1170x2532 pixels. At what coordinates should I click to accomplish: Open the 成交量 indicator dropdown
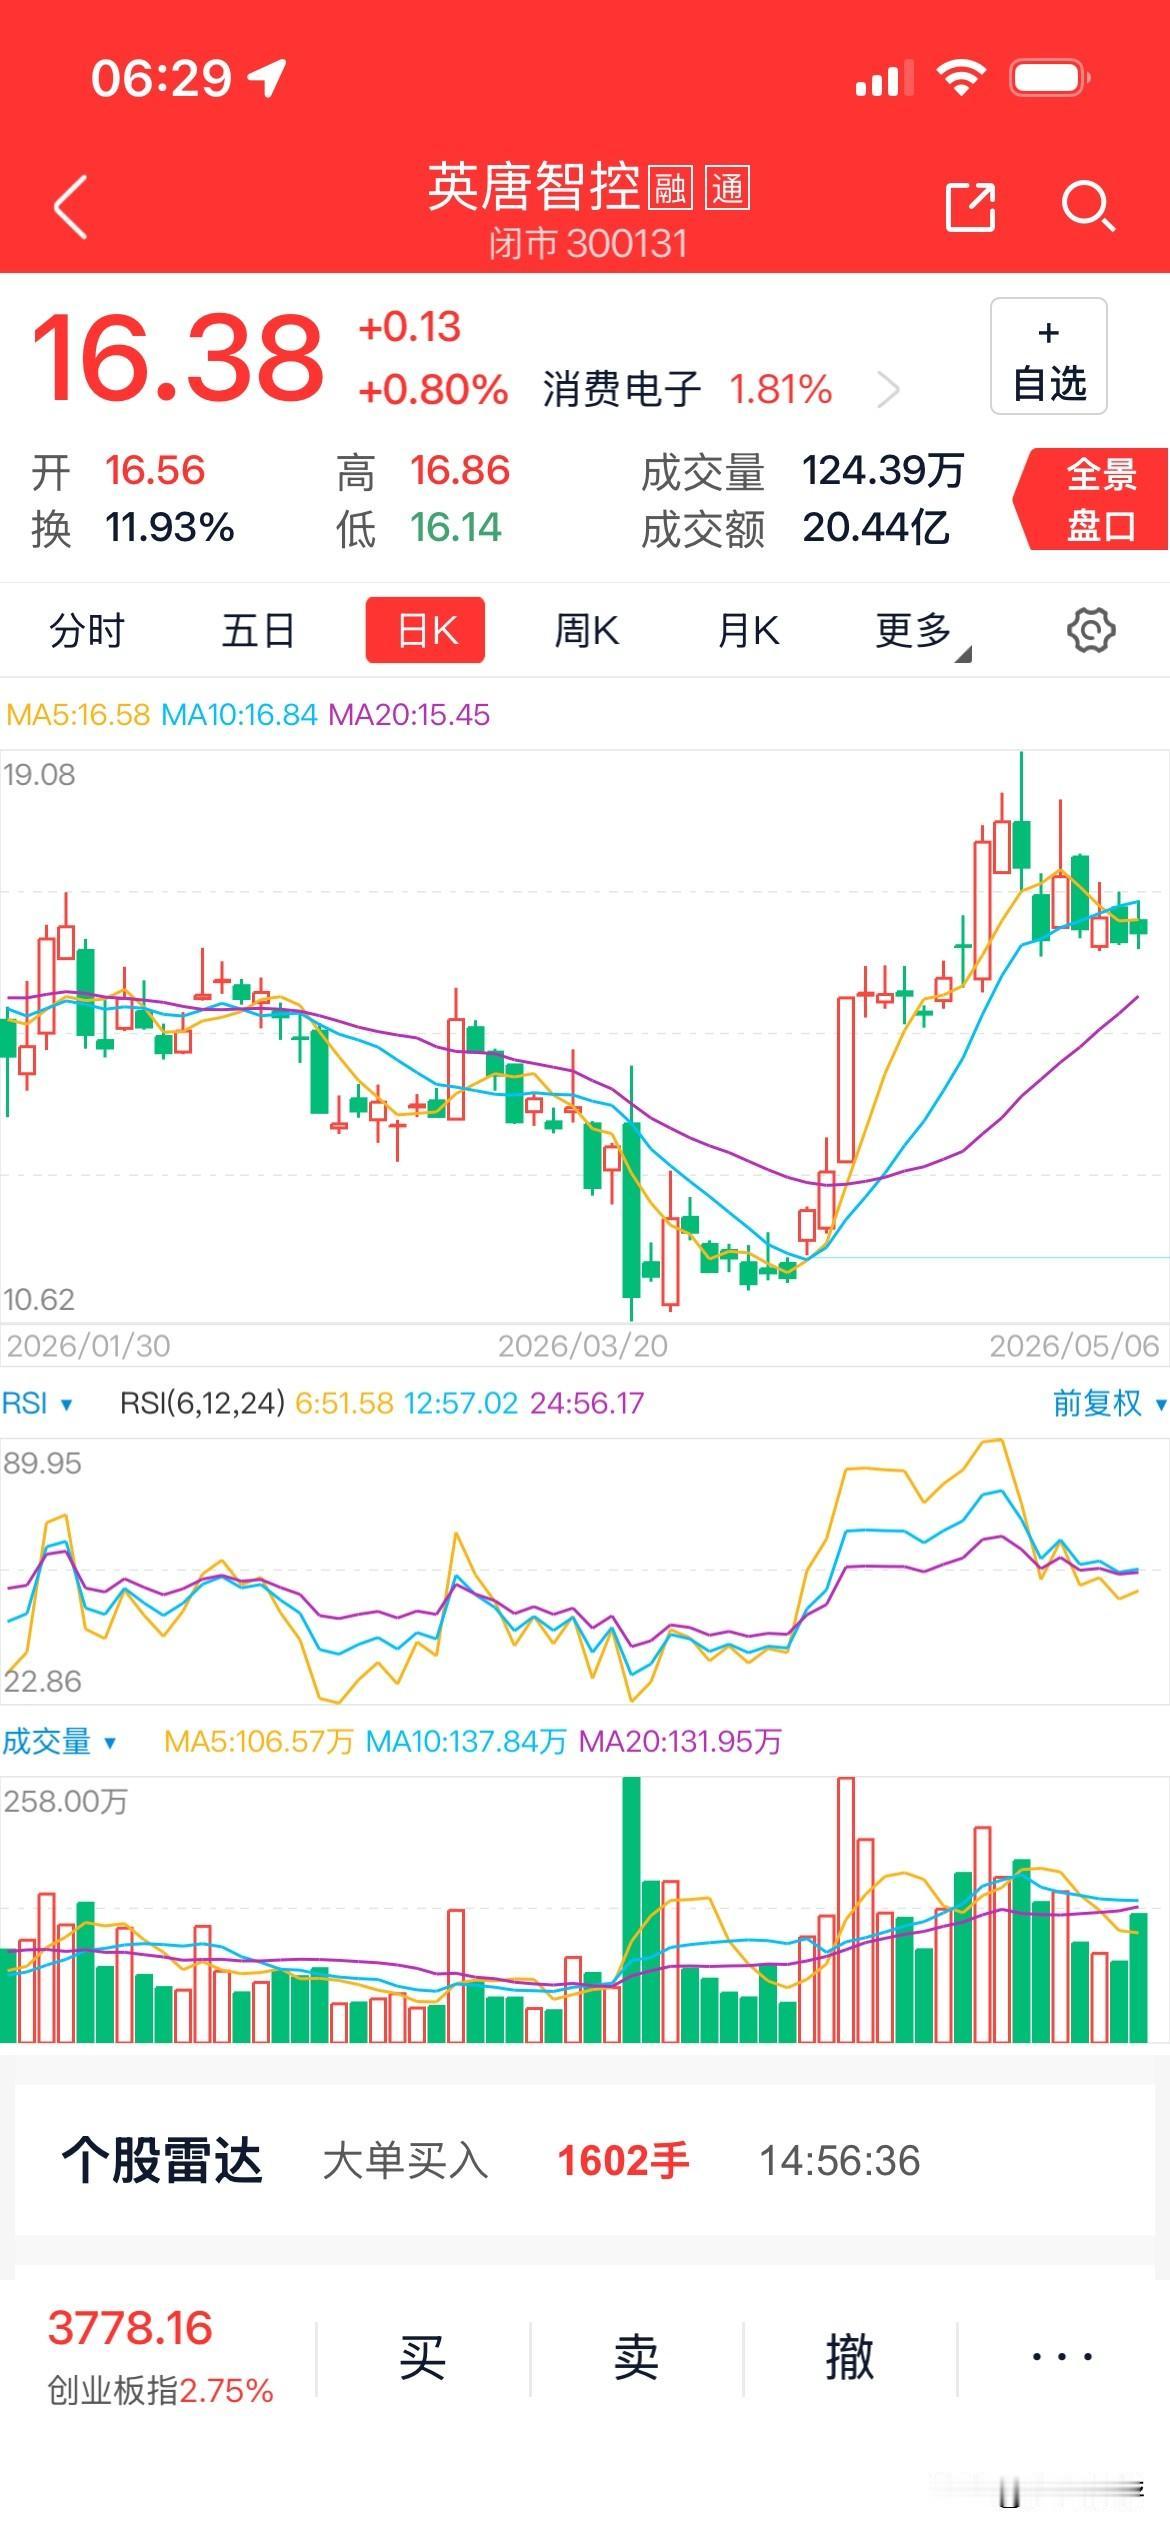point(59,1742)
